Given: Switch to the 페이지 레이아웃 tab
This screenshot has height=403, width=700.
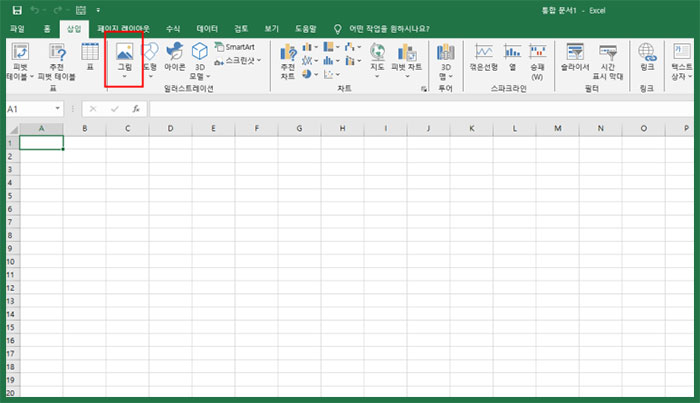Looking at the screenshot, I should pos(123,29).
